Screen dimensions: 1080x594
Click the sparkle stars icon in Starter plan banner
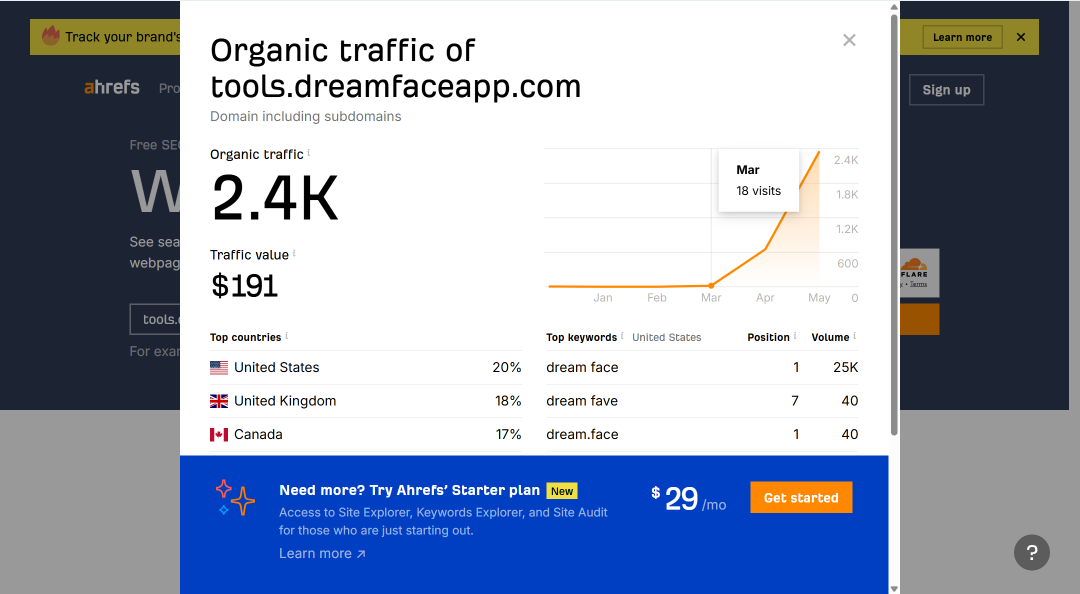click(x=235, y=498)
